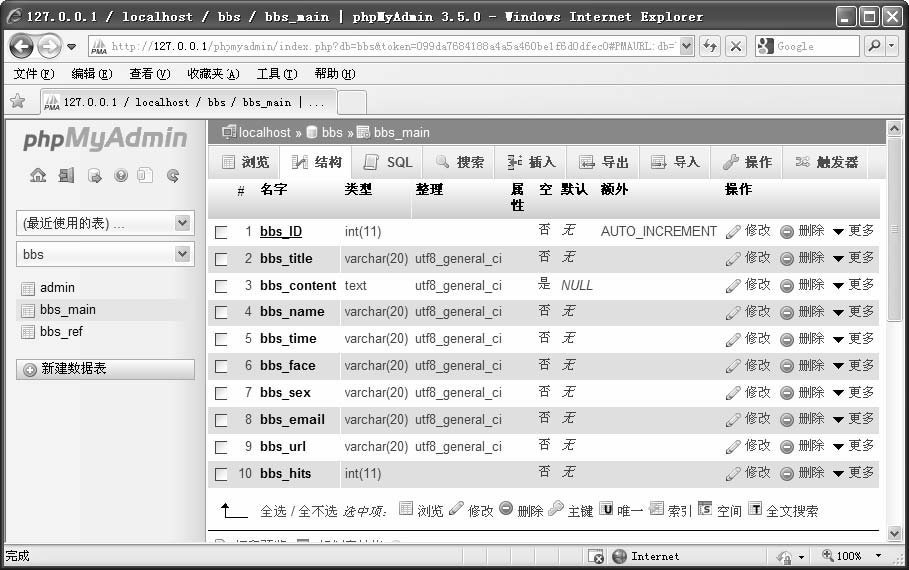
Task: Open the Tools (工具) menu
Action: point(277,74)
